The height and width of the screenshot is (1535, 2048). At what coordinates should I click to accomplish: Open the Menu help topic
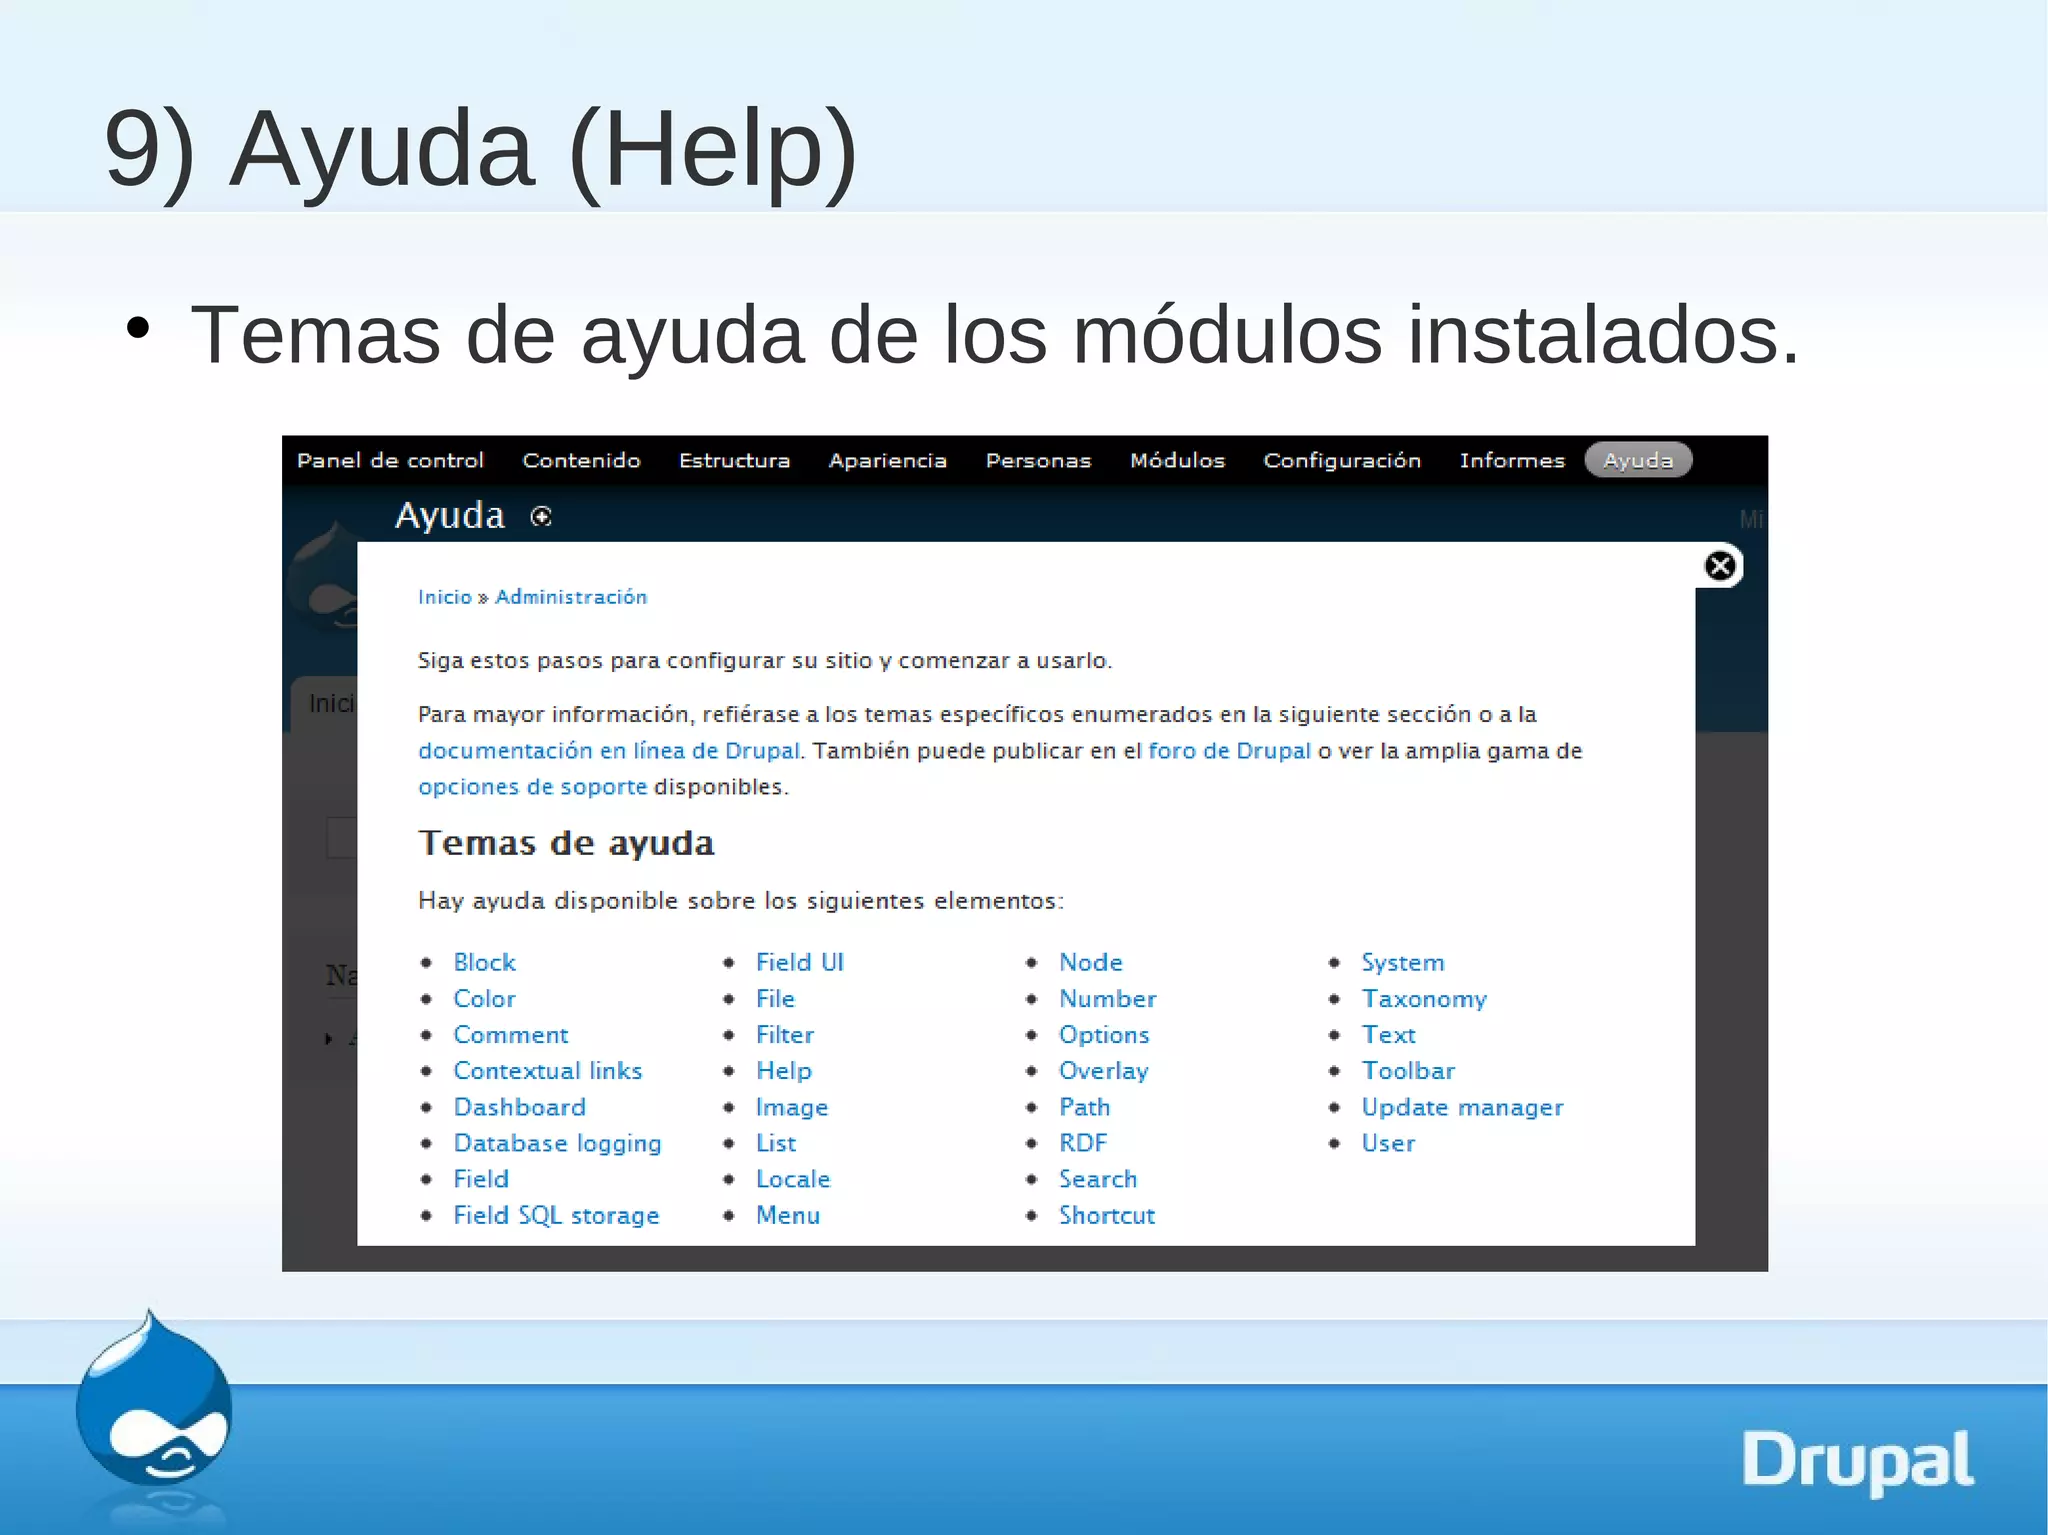pos(787,1215)
